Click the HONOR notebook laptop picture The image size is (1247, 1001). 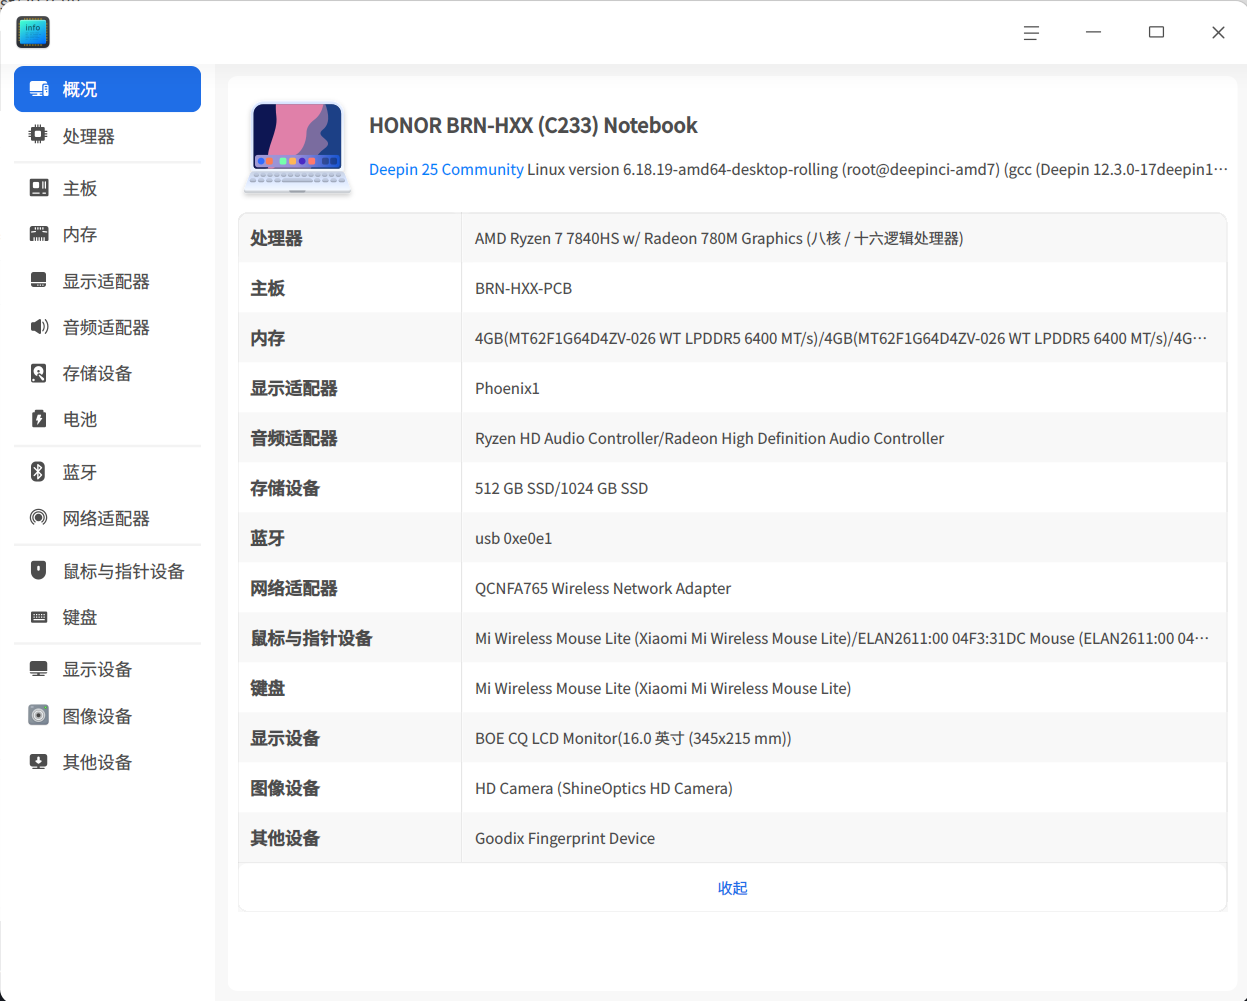[298, 148]
